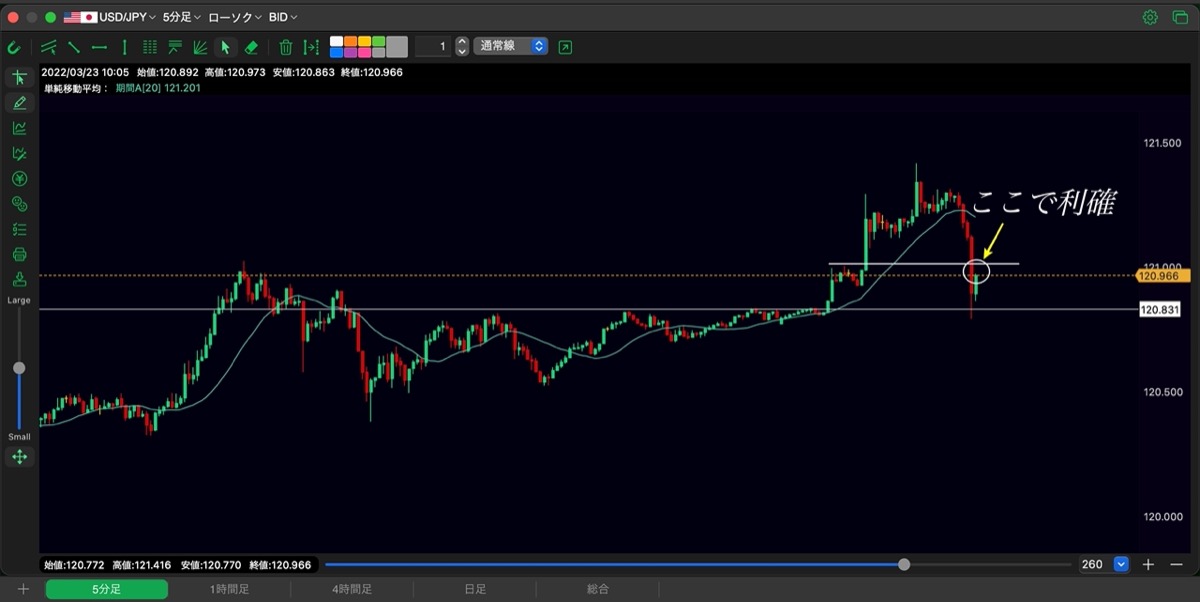
Task: Select the diagonal line drawing tool
Action: pyautogui.click(x=74, y=47)
